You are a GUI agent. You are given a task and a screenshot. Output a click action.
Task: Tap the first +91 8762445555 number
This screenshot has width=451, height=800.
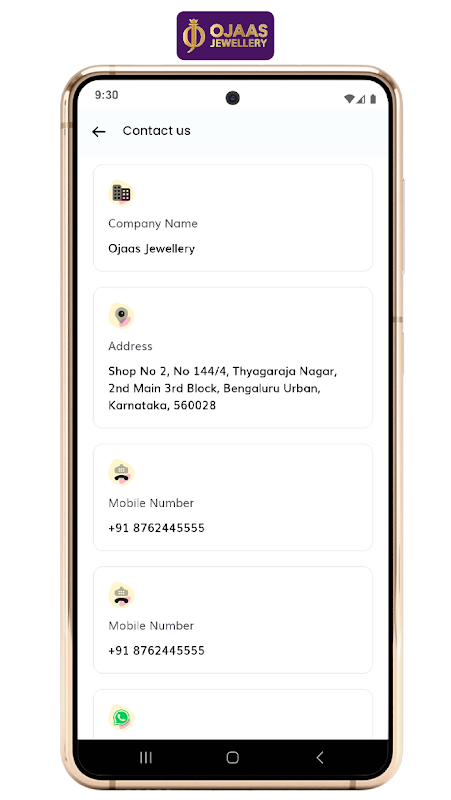(156, 528)
